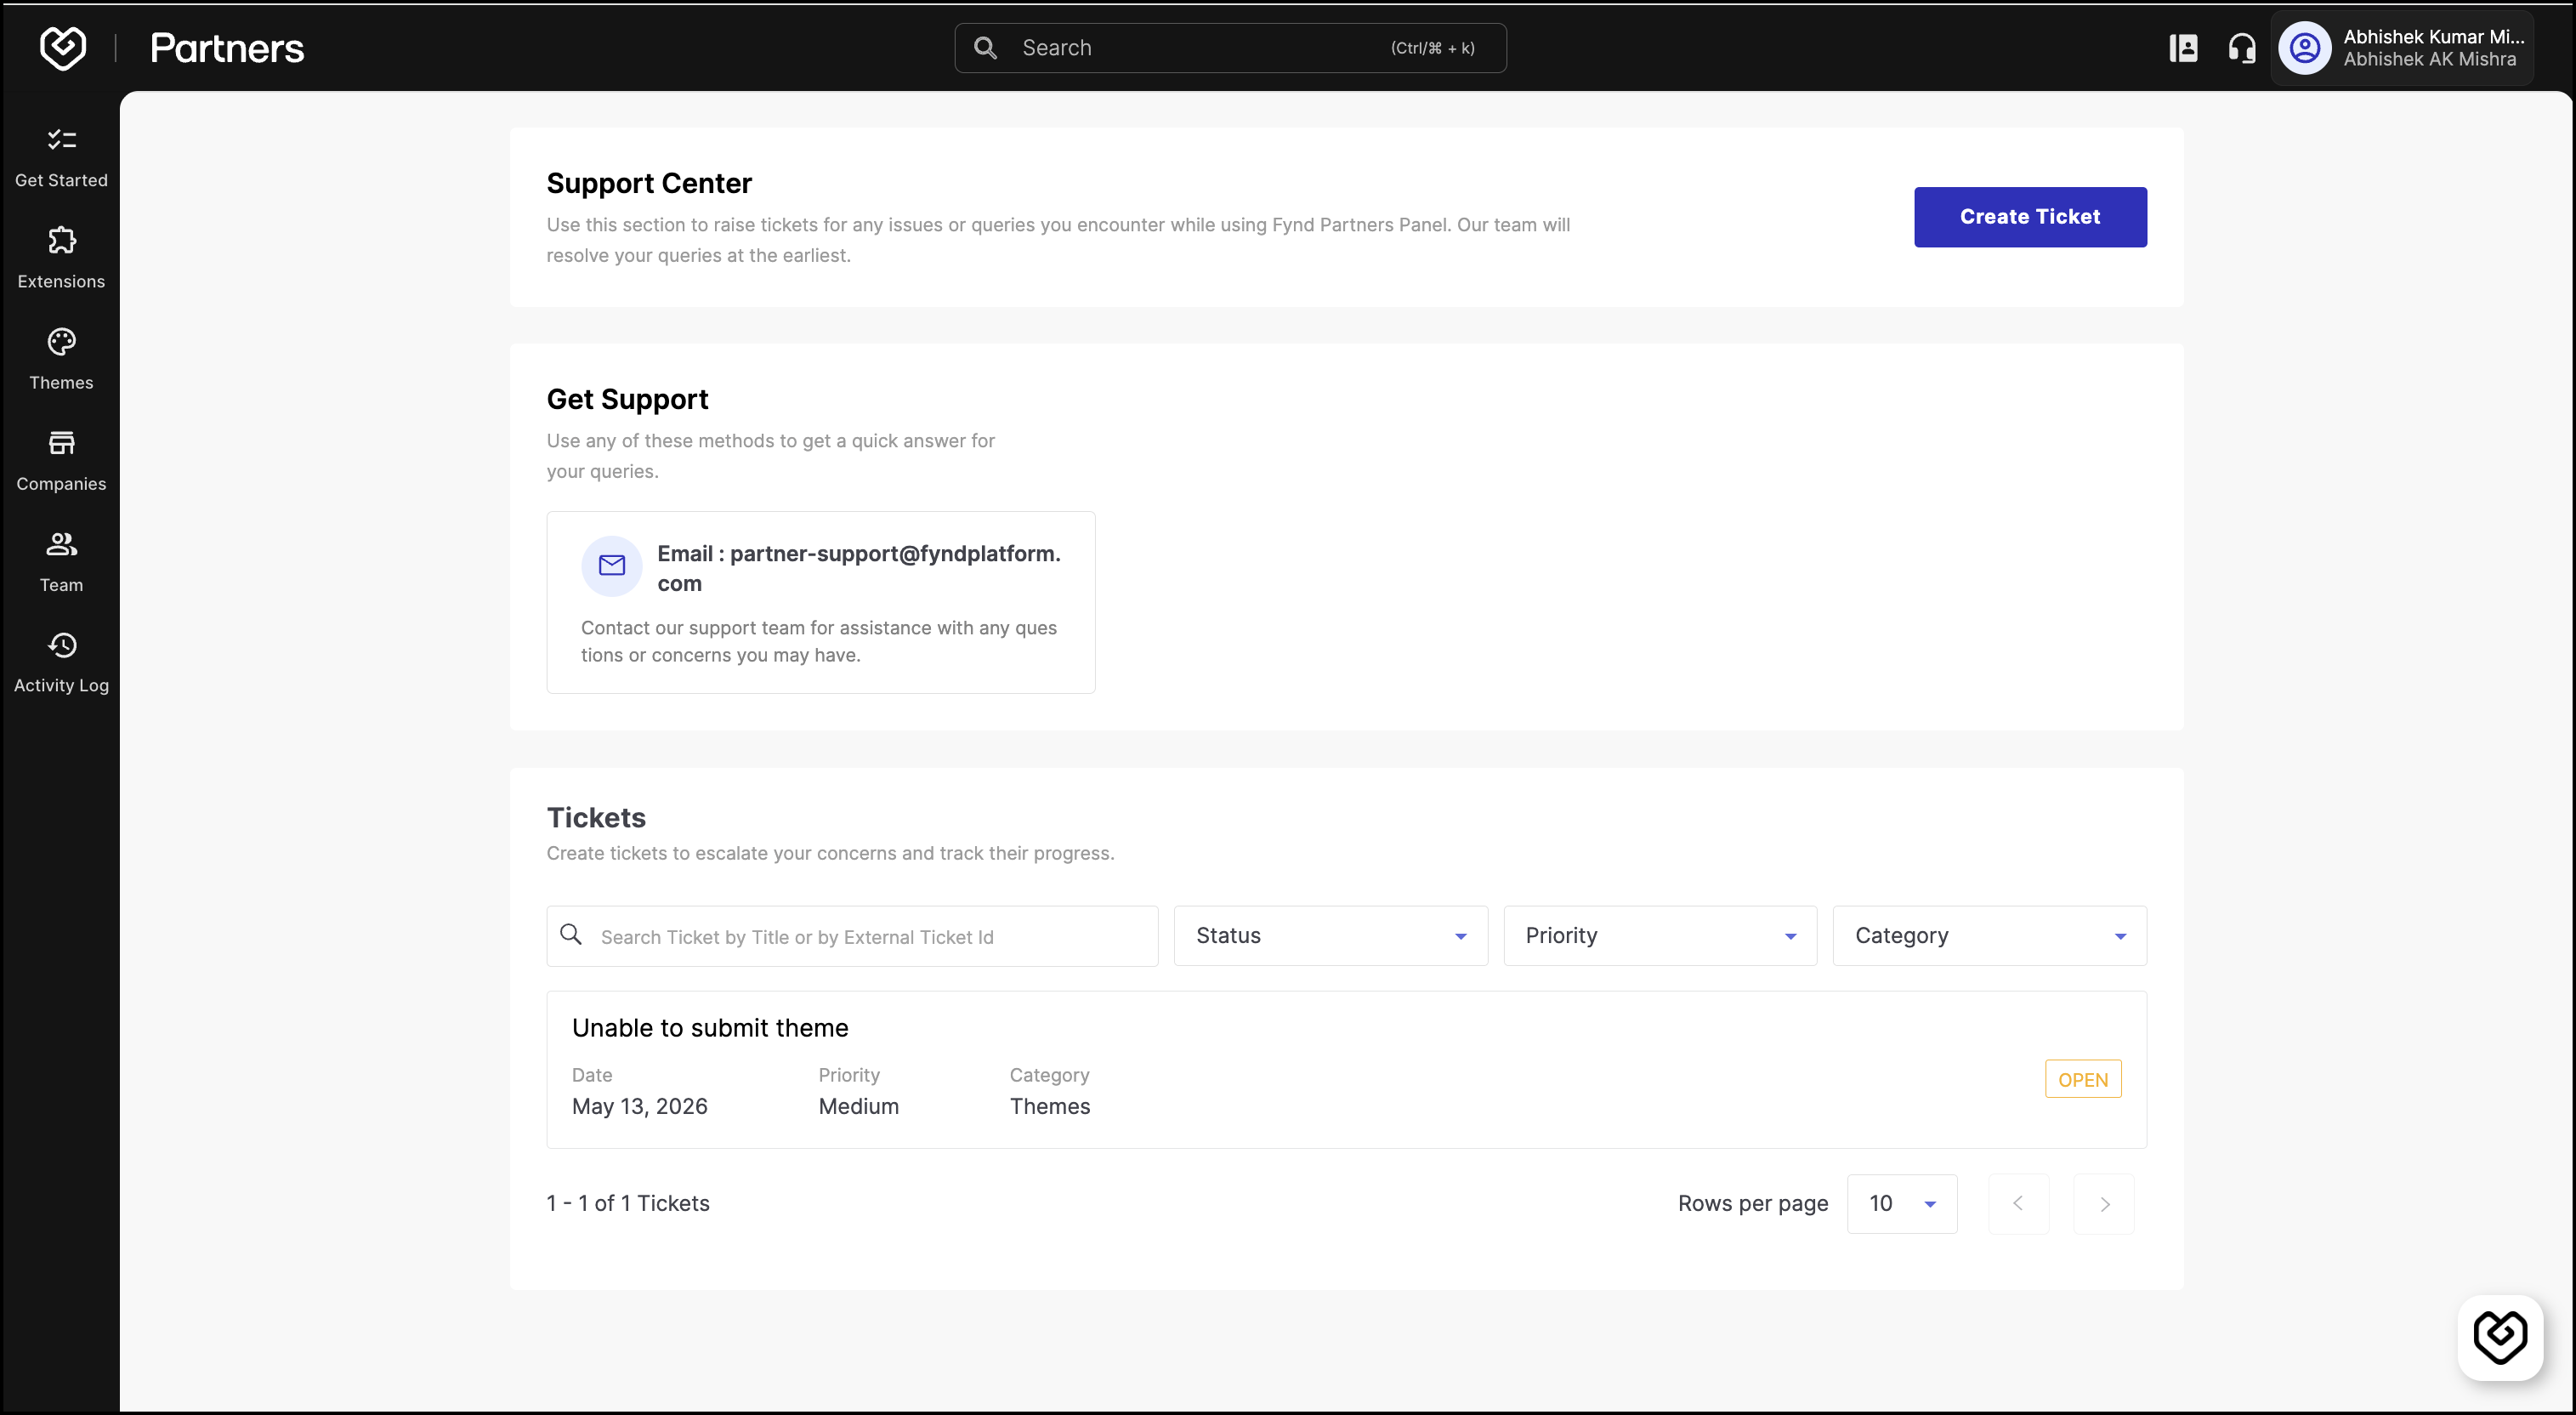The height and width of the screenshot is (1415, 2576).
Task: Open Extensions from the sidebar
Action: 61,259
